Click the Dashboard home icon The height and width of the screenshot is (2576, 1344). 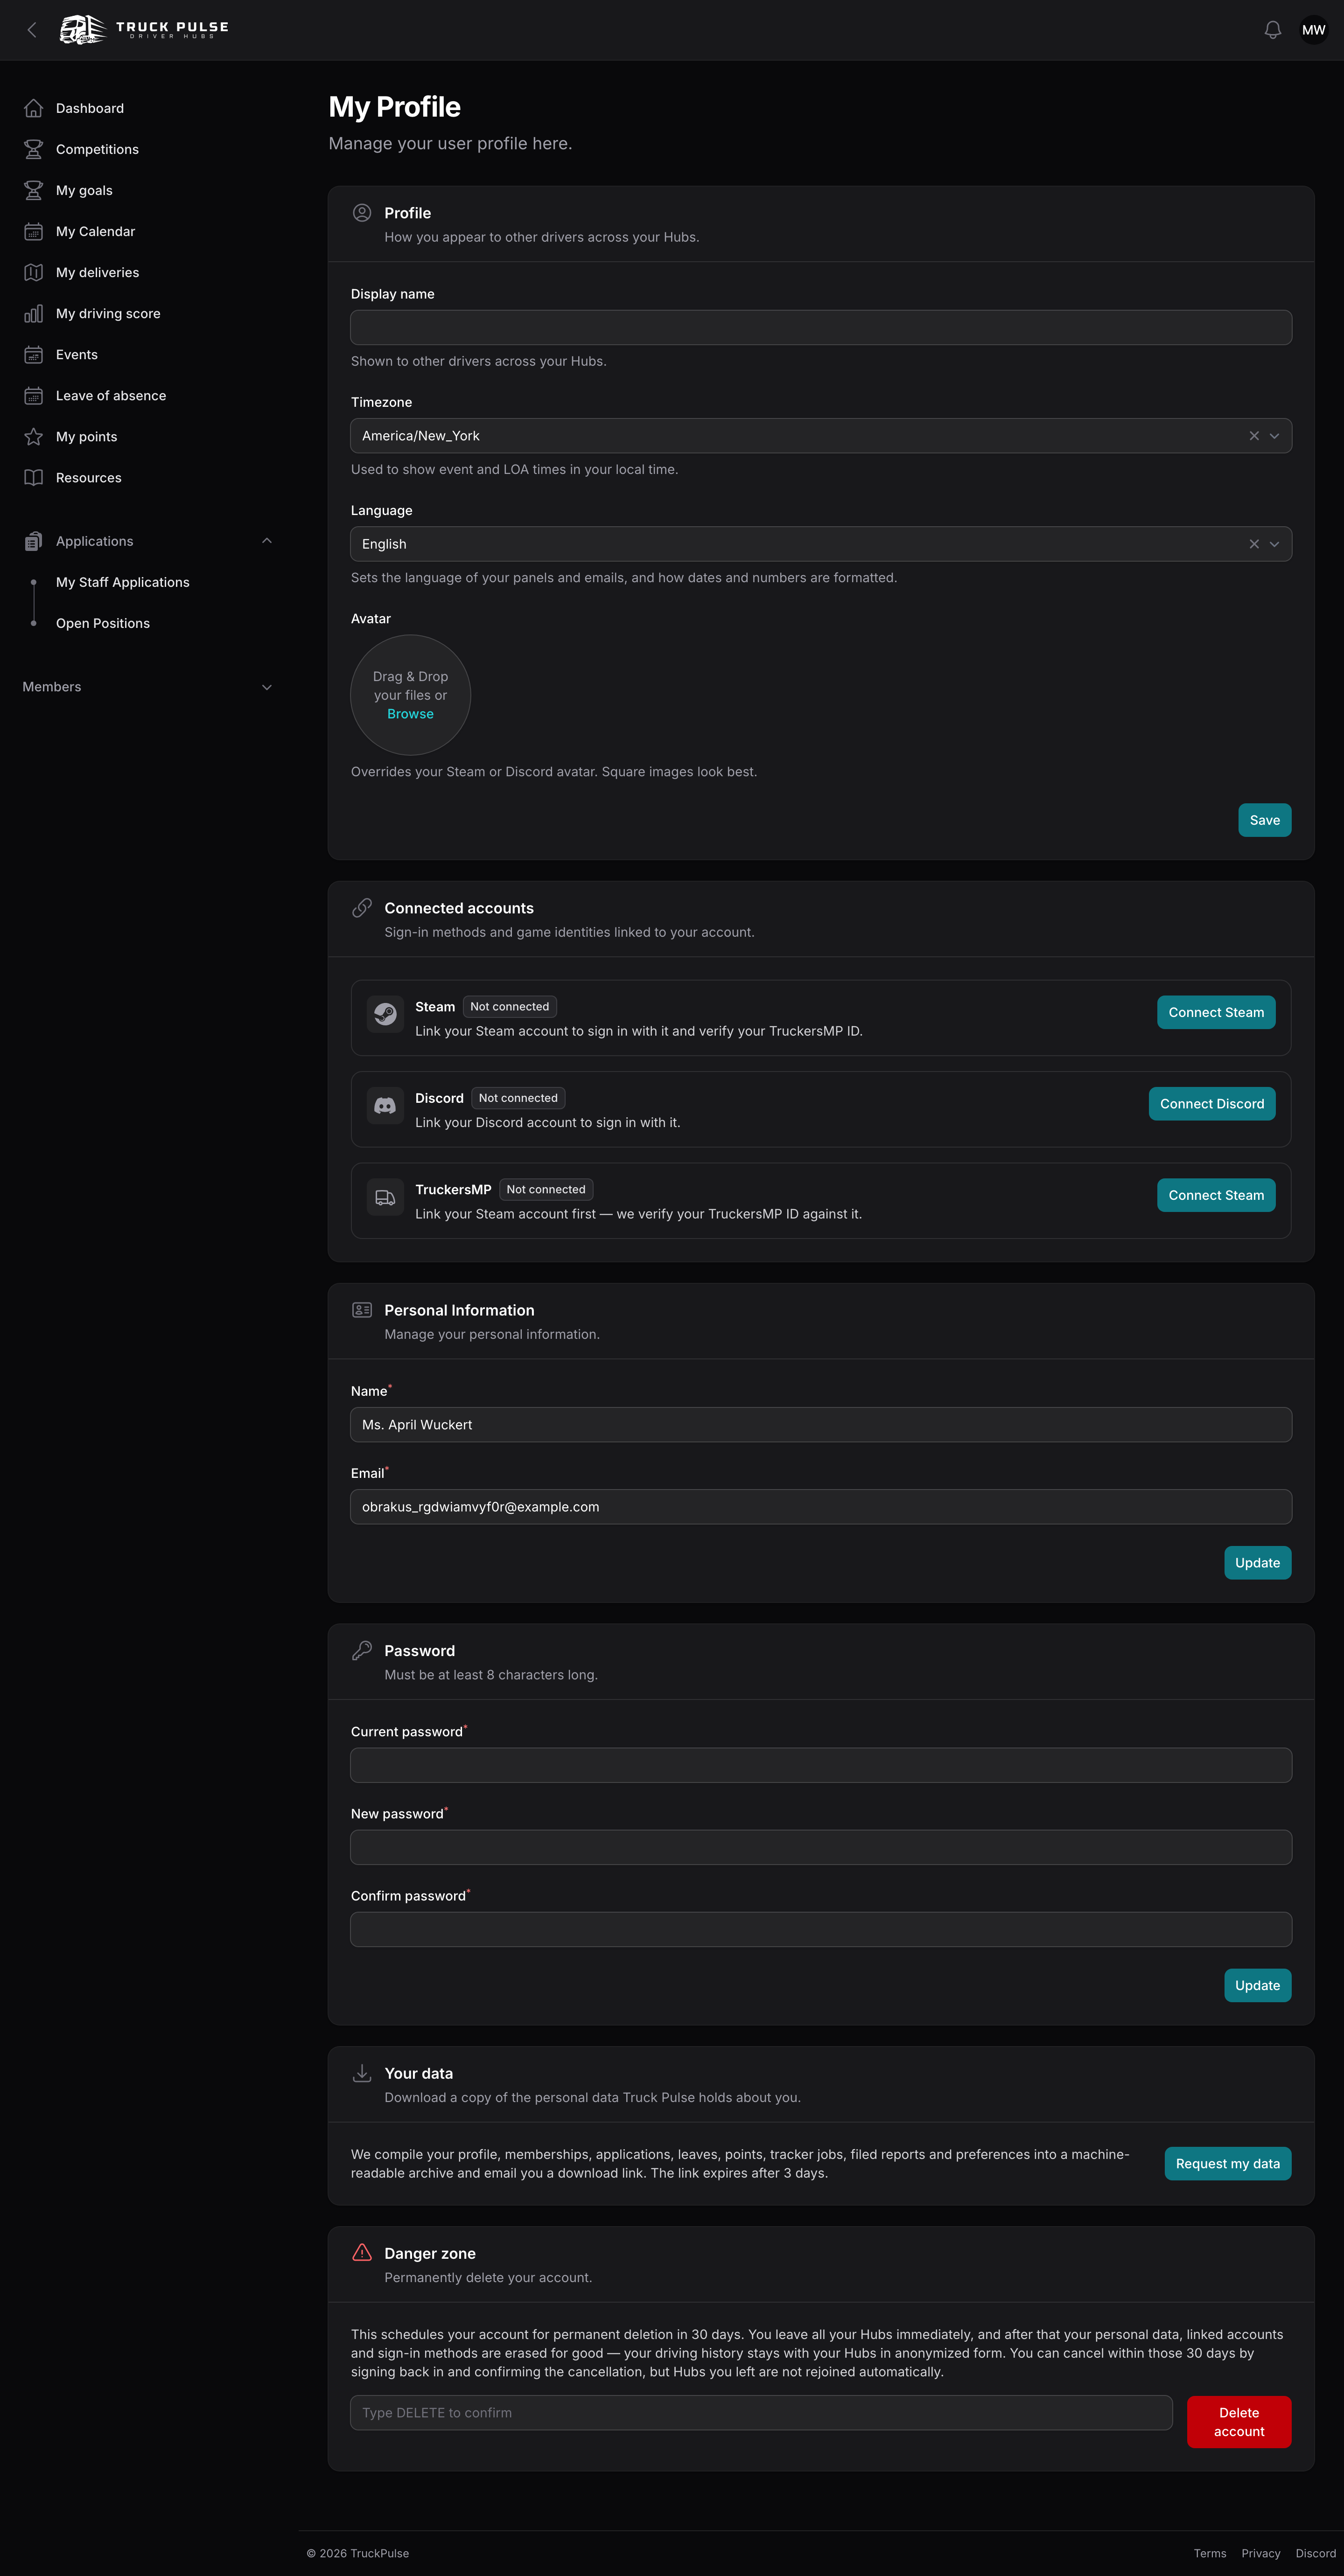(33, 108)
